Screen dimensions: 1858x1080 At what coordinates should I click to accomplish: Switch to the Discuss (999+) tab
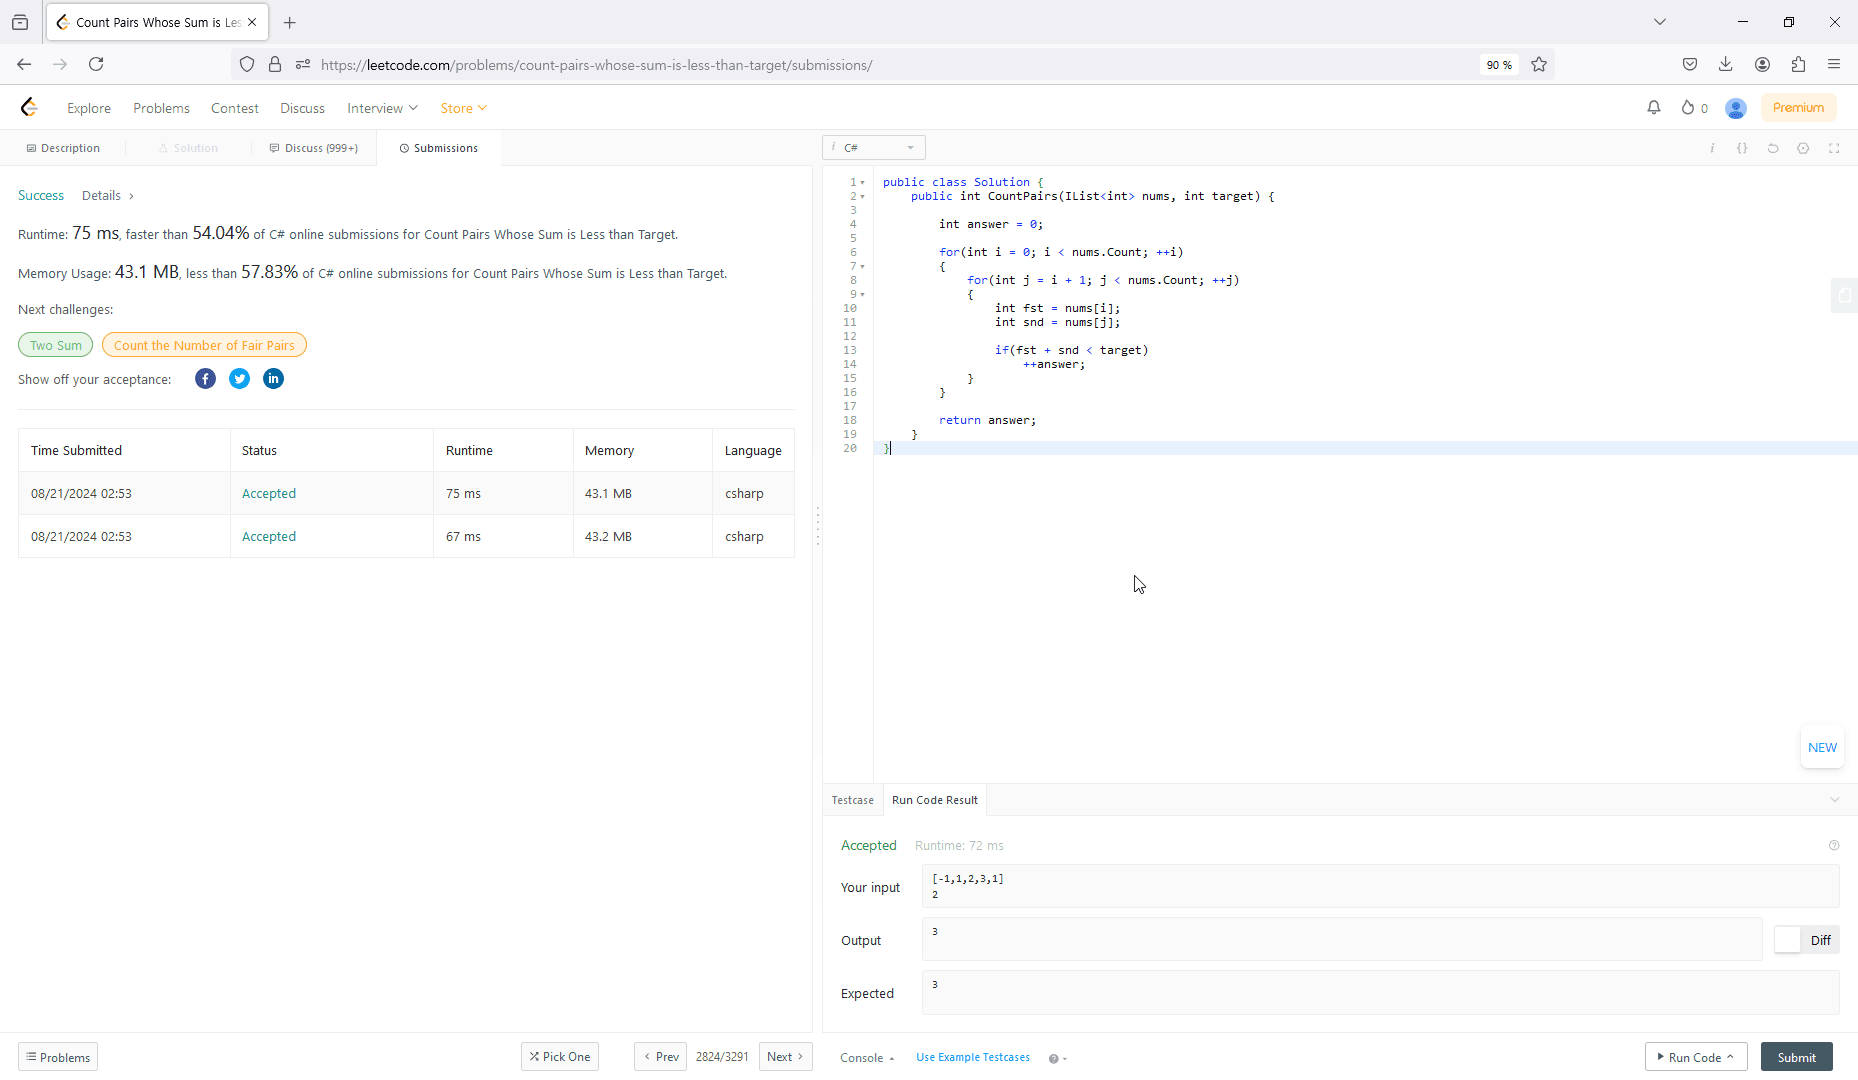coord(314,148)
